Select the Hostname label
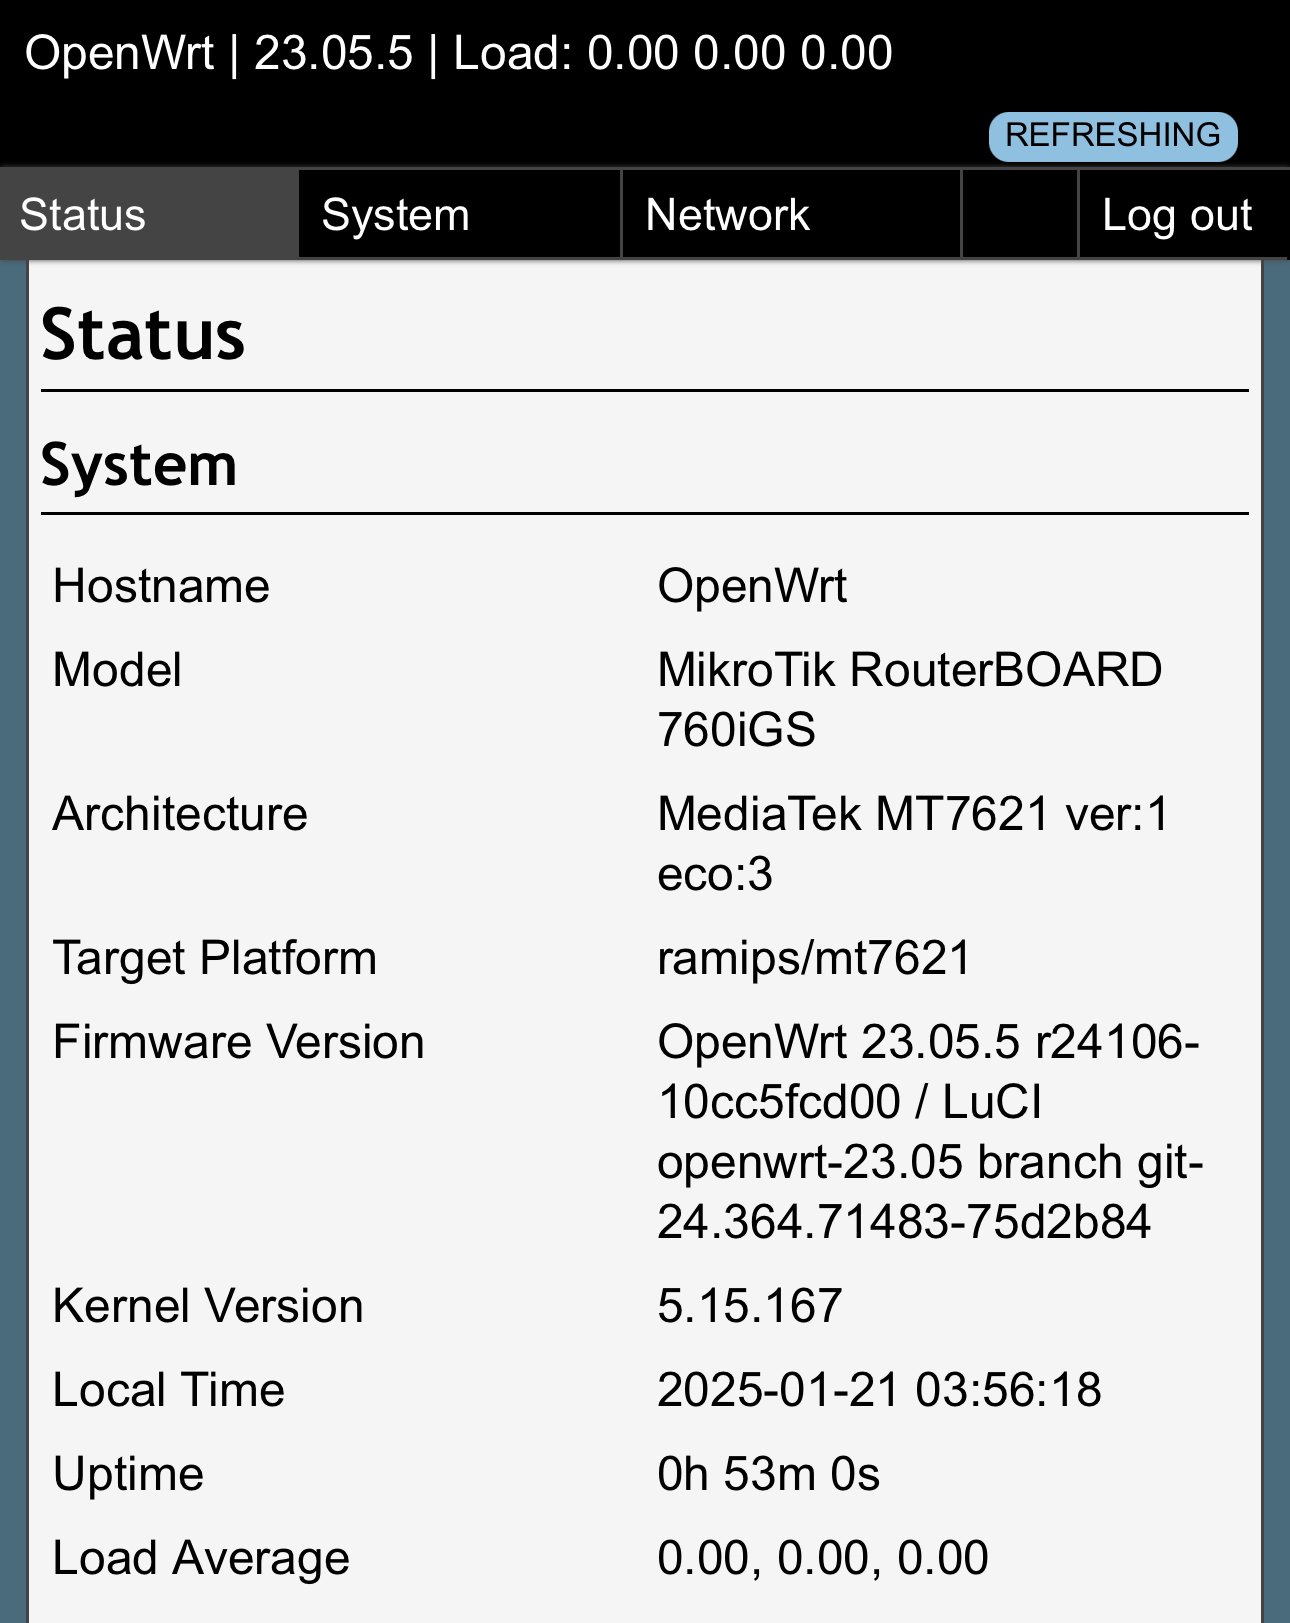The width and height of the screenshot is (1290, 1623). pos(161,586)
